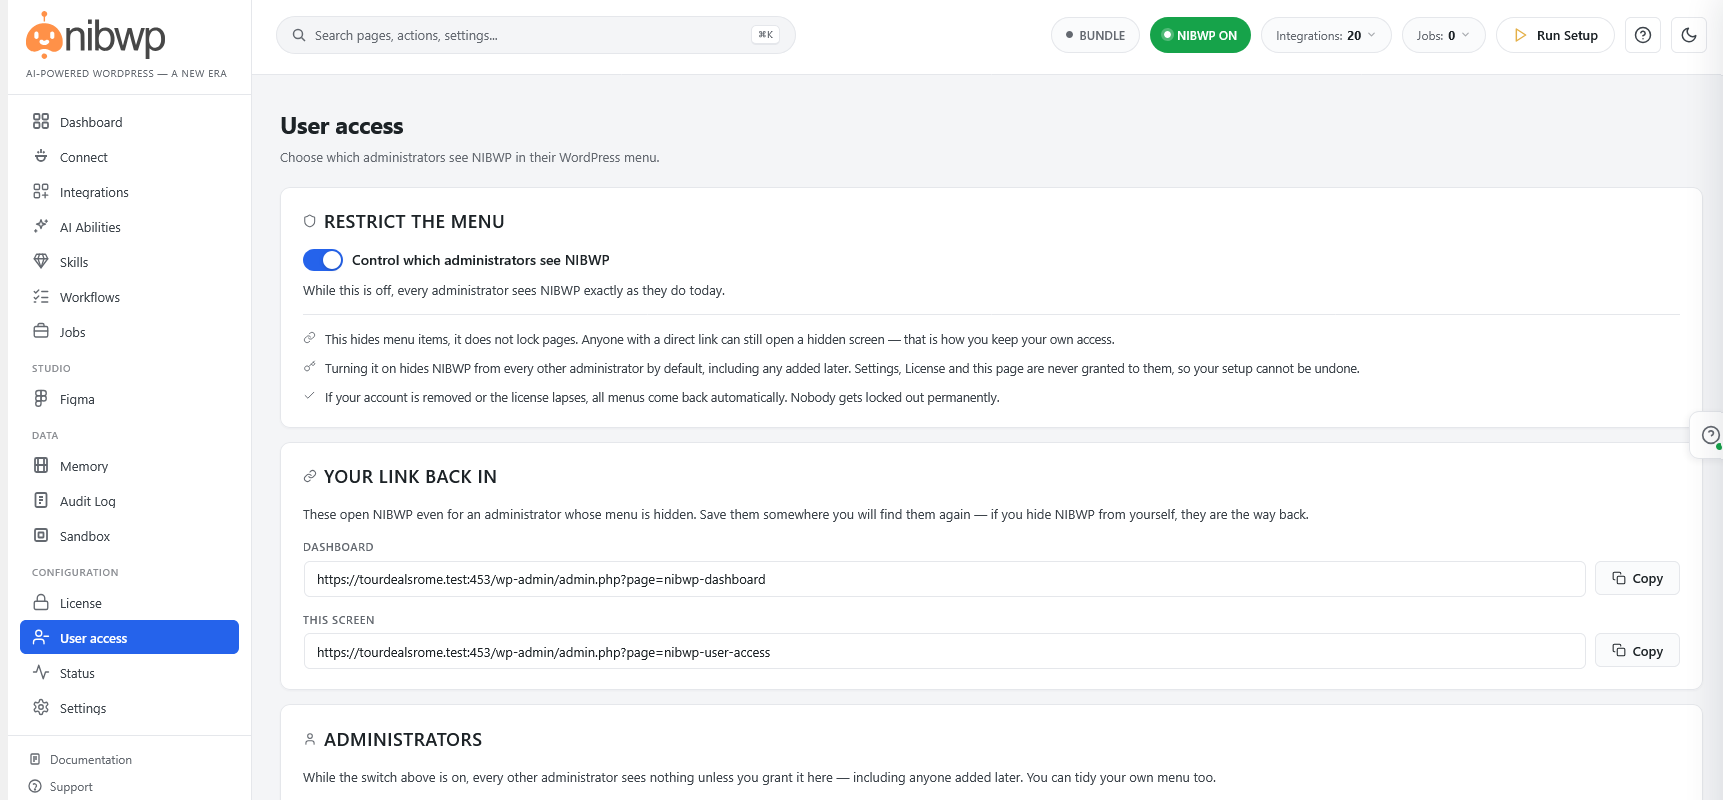Expand the Integrations: 20 dropdown
Viewport: 1723px width, 800px height.
click(1326, 35)
